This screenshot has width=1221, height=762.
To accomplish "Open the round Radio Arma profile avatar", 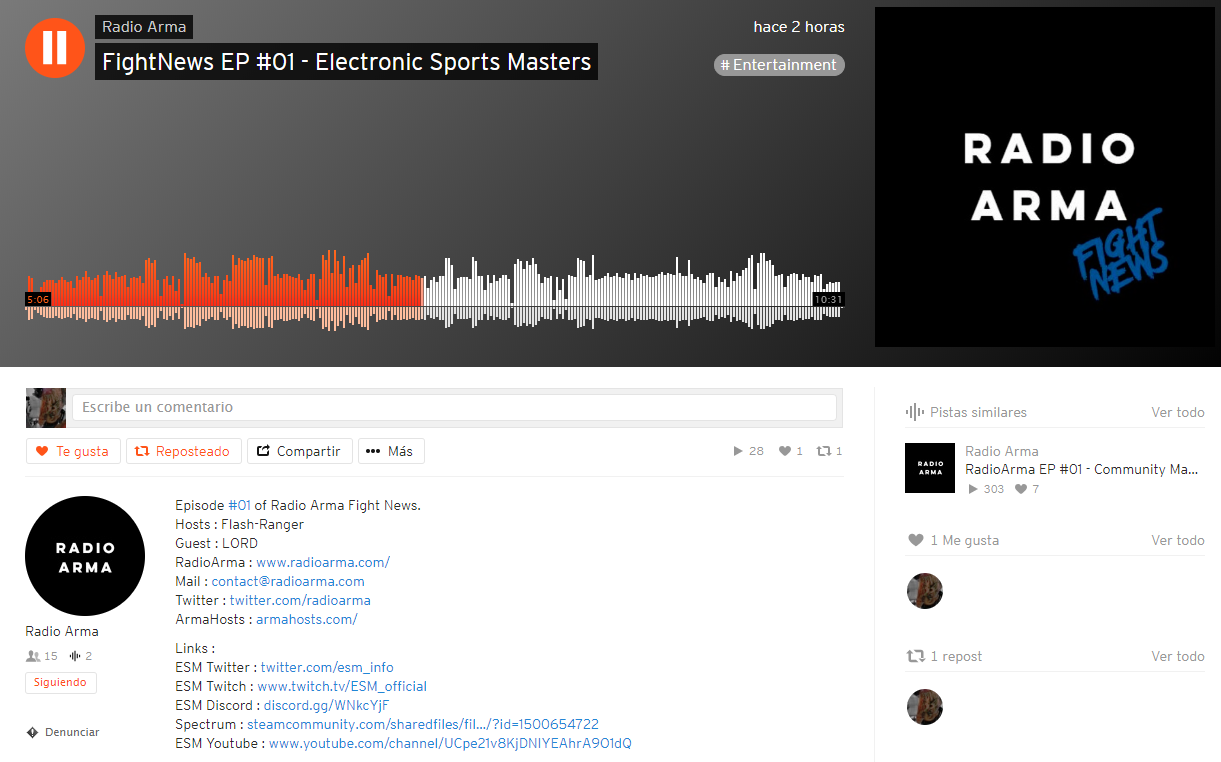I will tap(85, 556).
